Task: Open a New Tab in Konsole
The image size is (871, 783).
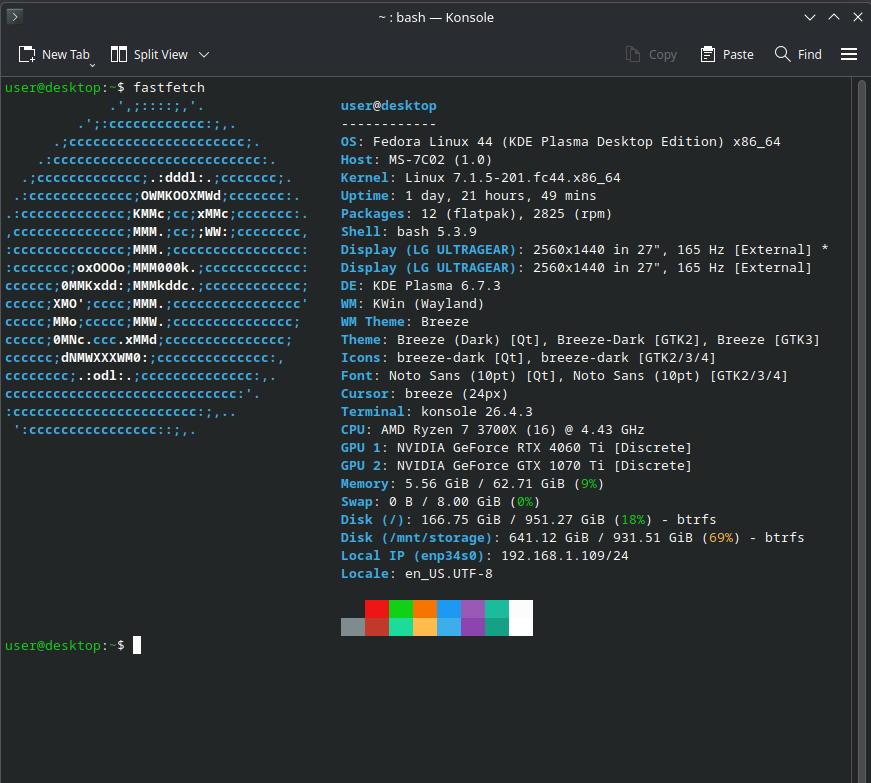Action: tap(54, 54)
